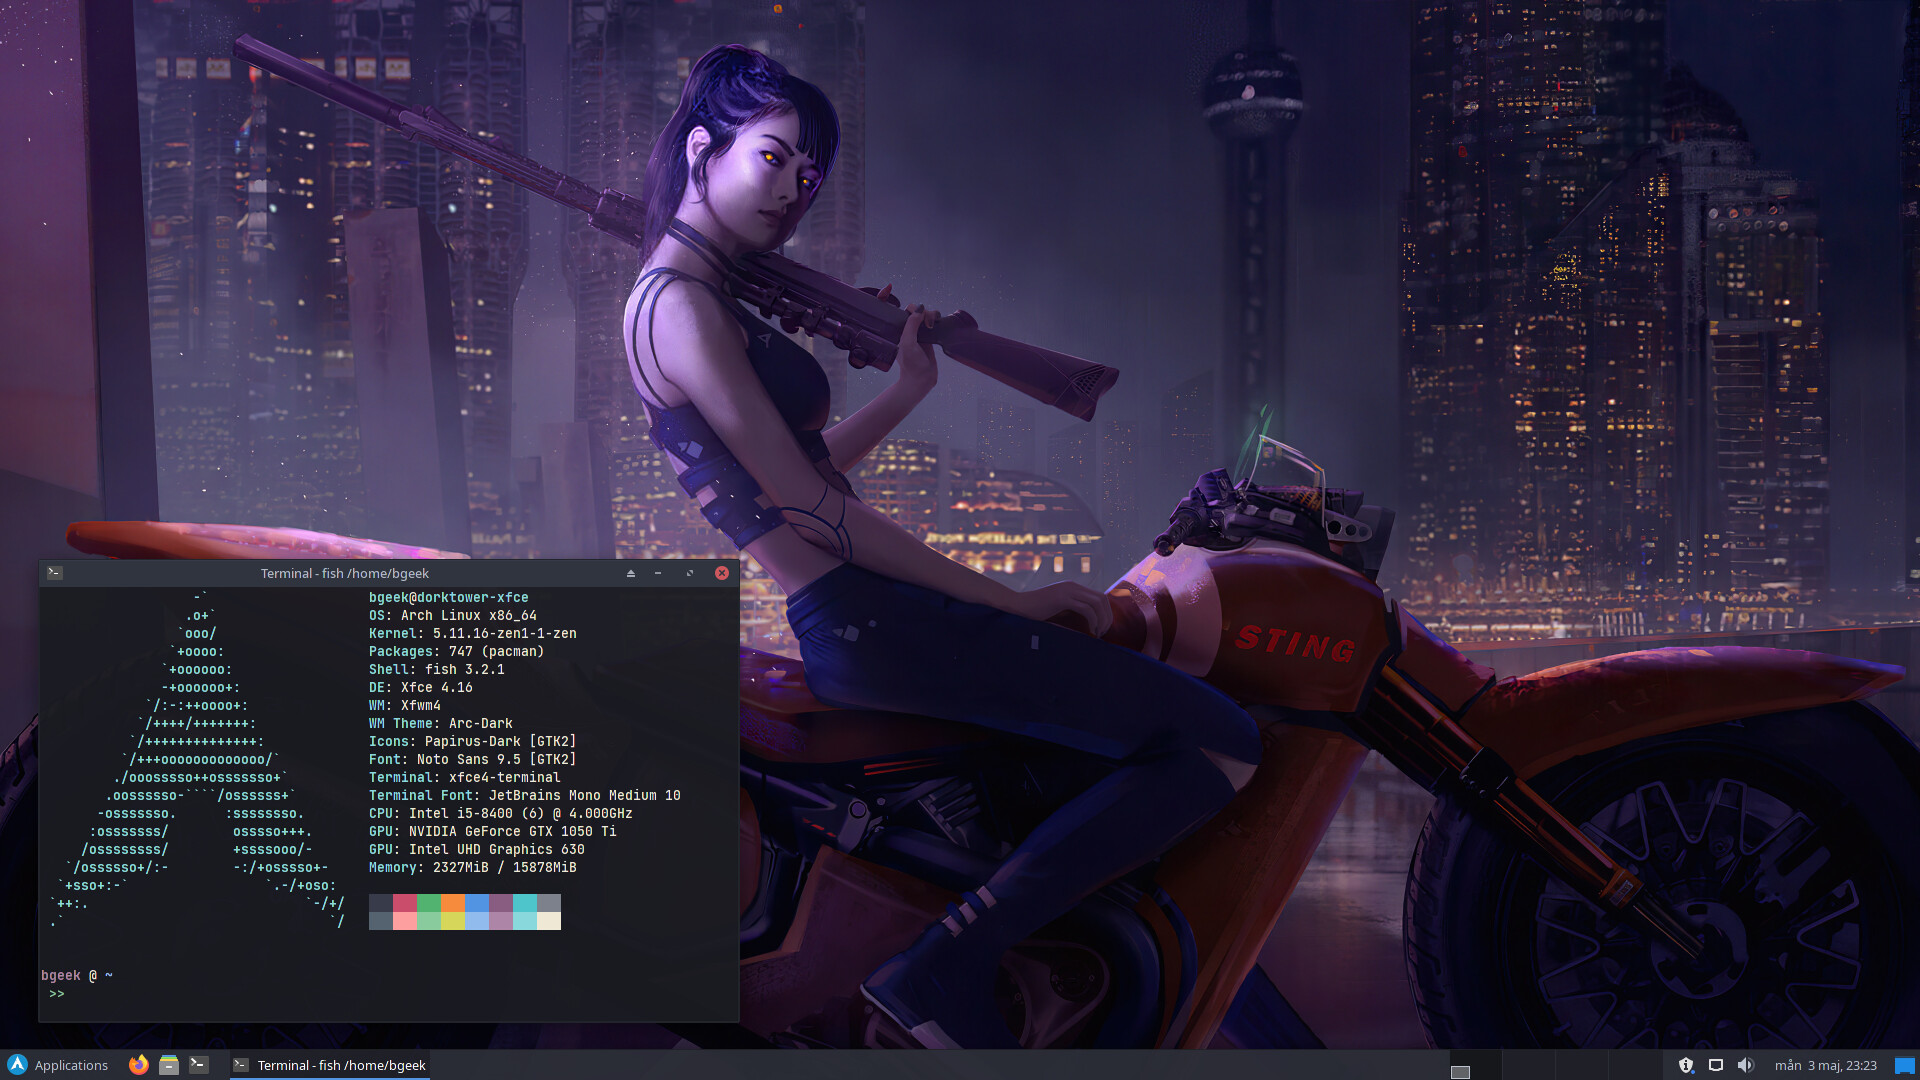
Task: Open the file manager launcher on the panel
Action: point(169,1065)
